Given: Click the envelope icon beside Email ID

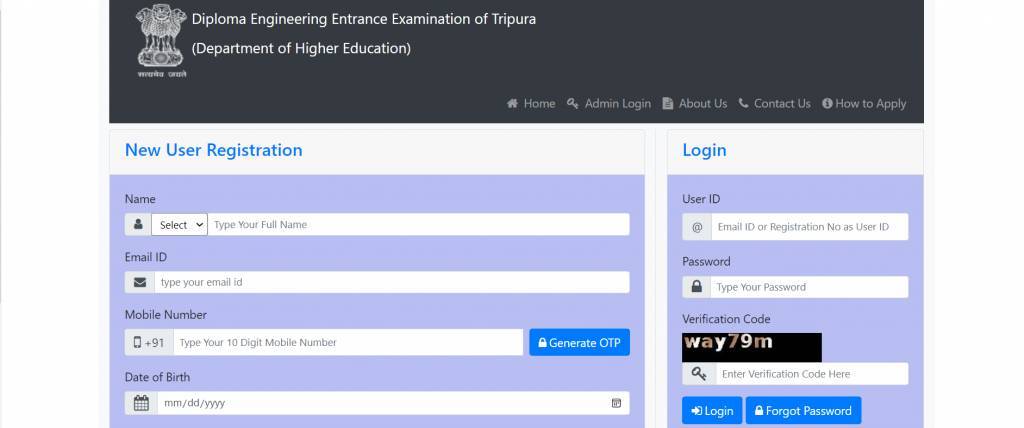Looking at the screenshot, I should click(x=140, y=283).
